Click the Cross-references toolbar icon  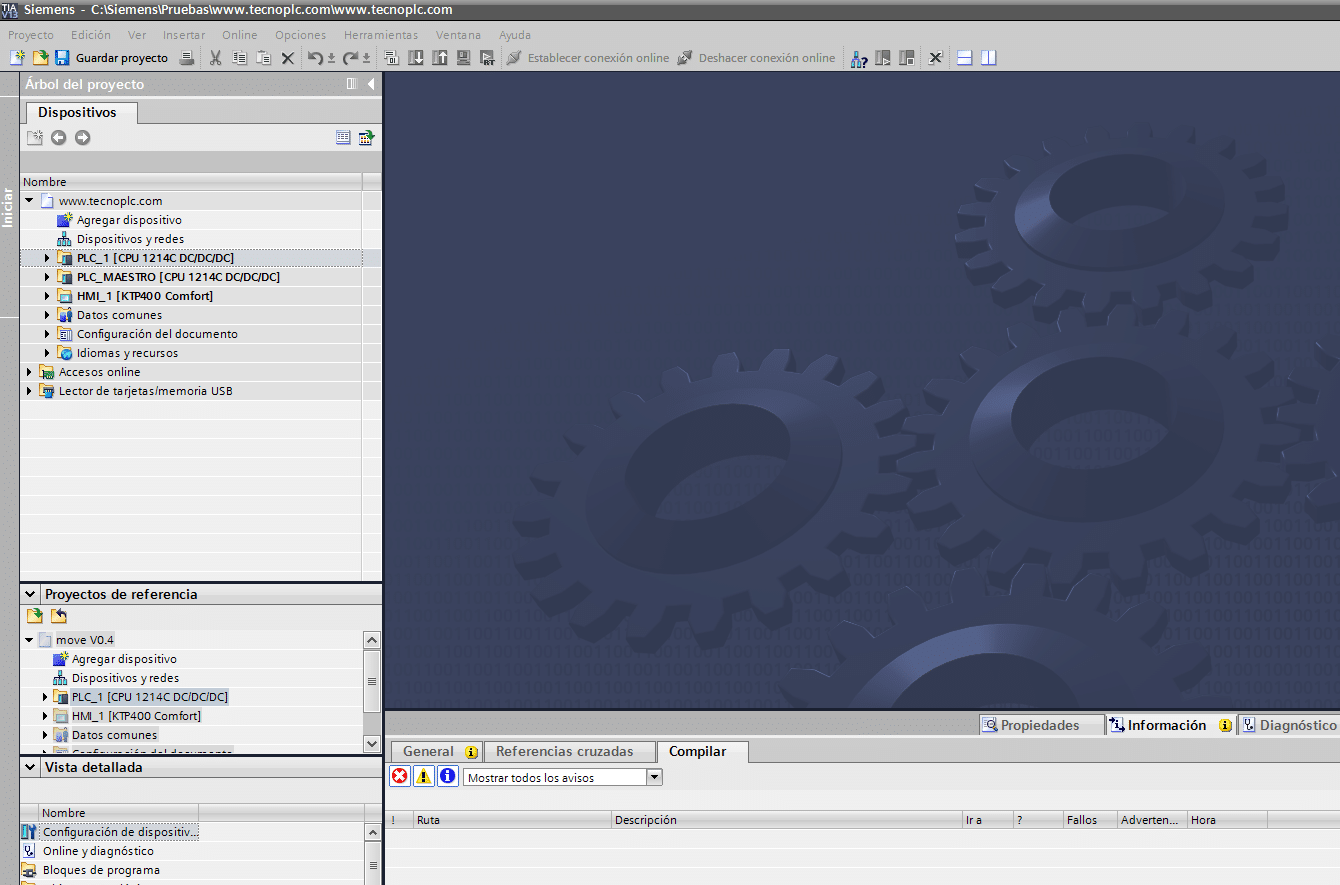click(x=935, y=58)
